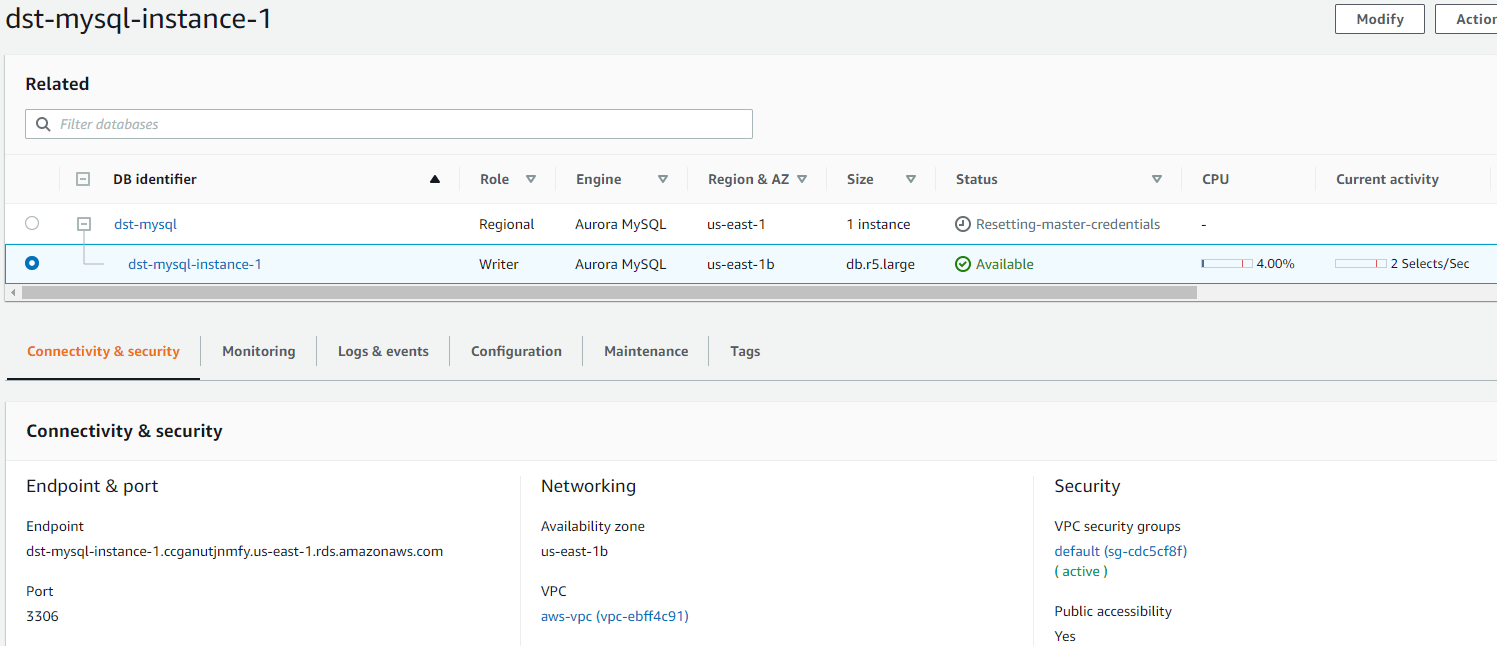Select the dst-mysql cluster radio button

32,224
